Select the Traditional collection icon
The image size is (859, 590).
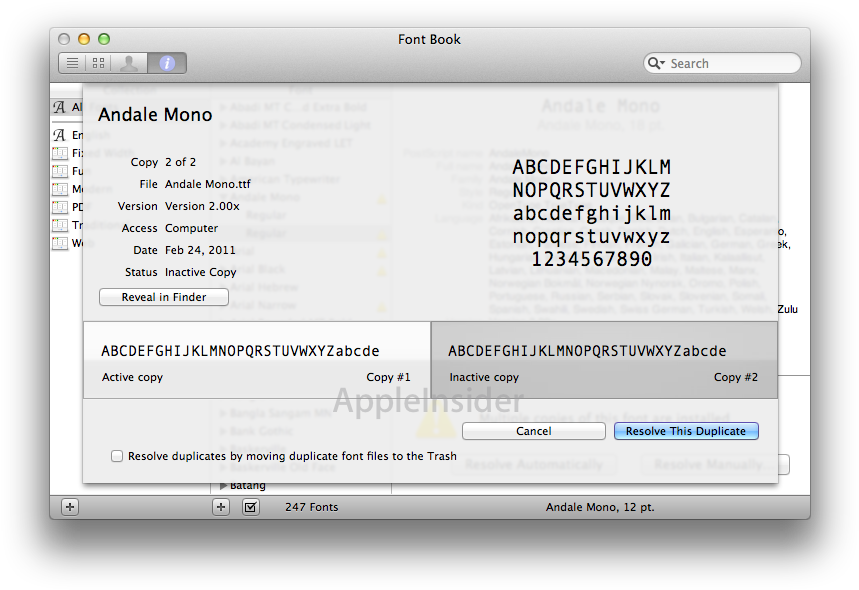pyautogui.click(x=60, y=225)
